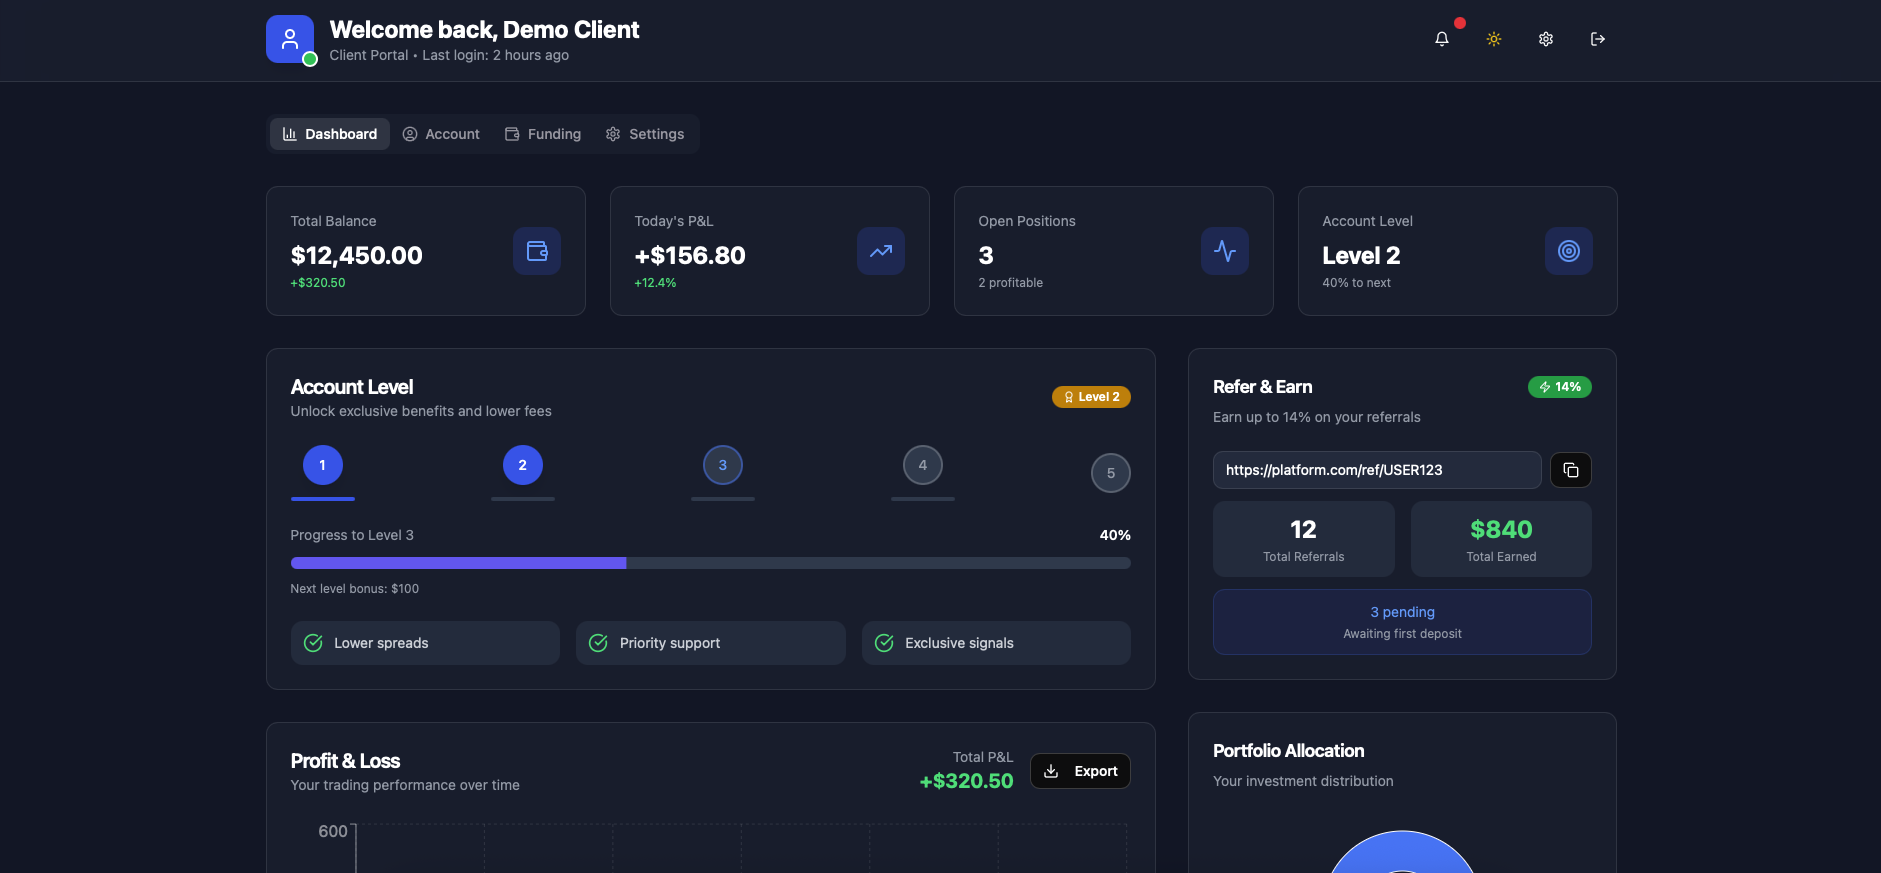
Task: View the 3 pending referrals
Action: [x=1401, y=622]
